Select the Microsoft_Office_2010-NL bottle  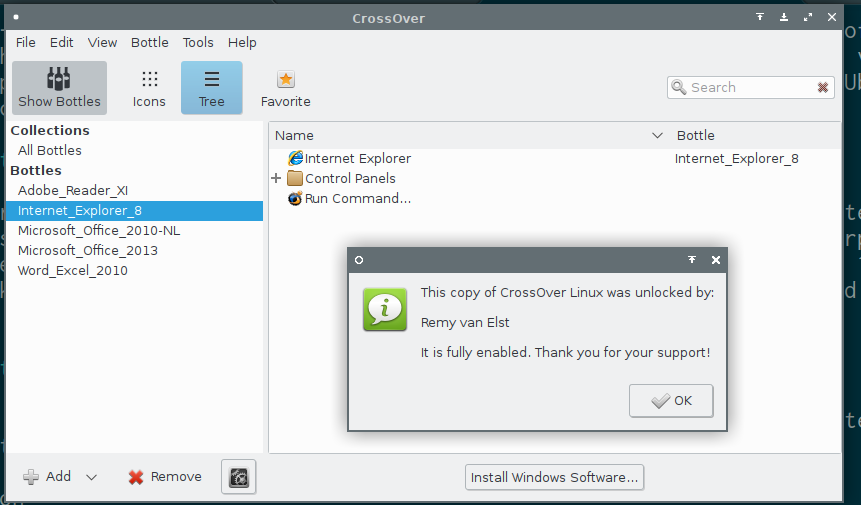99,231
